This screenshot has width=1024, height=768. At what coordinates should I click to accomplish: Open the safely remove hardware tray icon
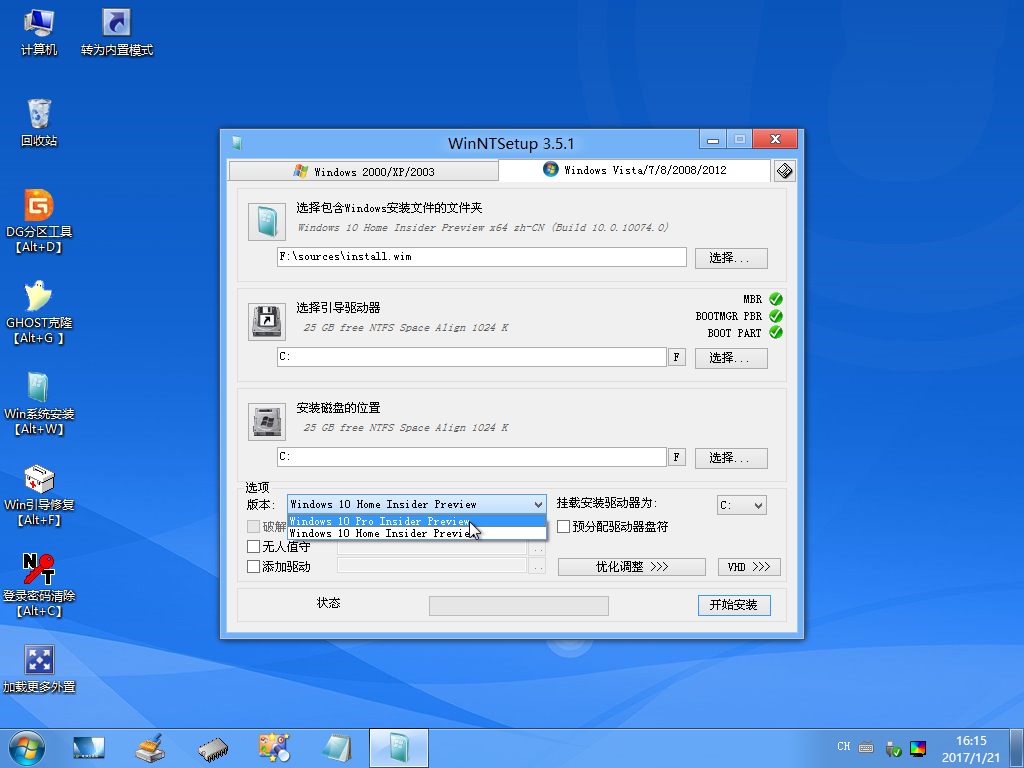[x=893, y=748]
